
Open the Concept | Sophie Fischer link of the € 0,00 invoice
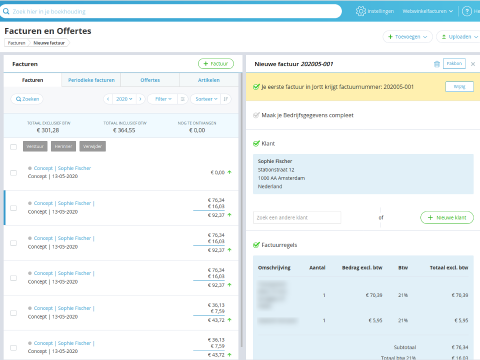pos(62,168)
